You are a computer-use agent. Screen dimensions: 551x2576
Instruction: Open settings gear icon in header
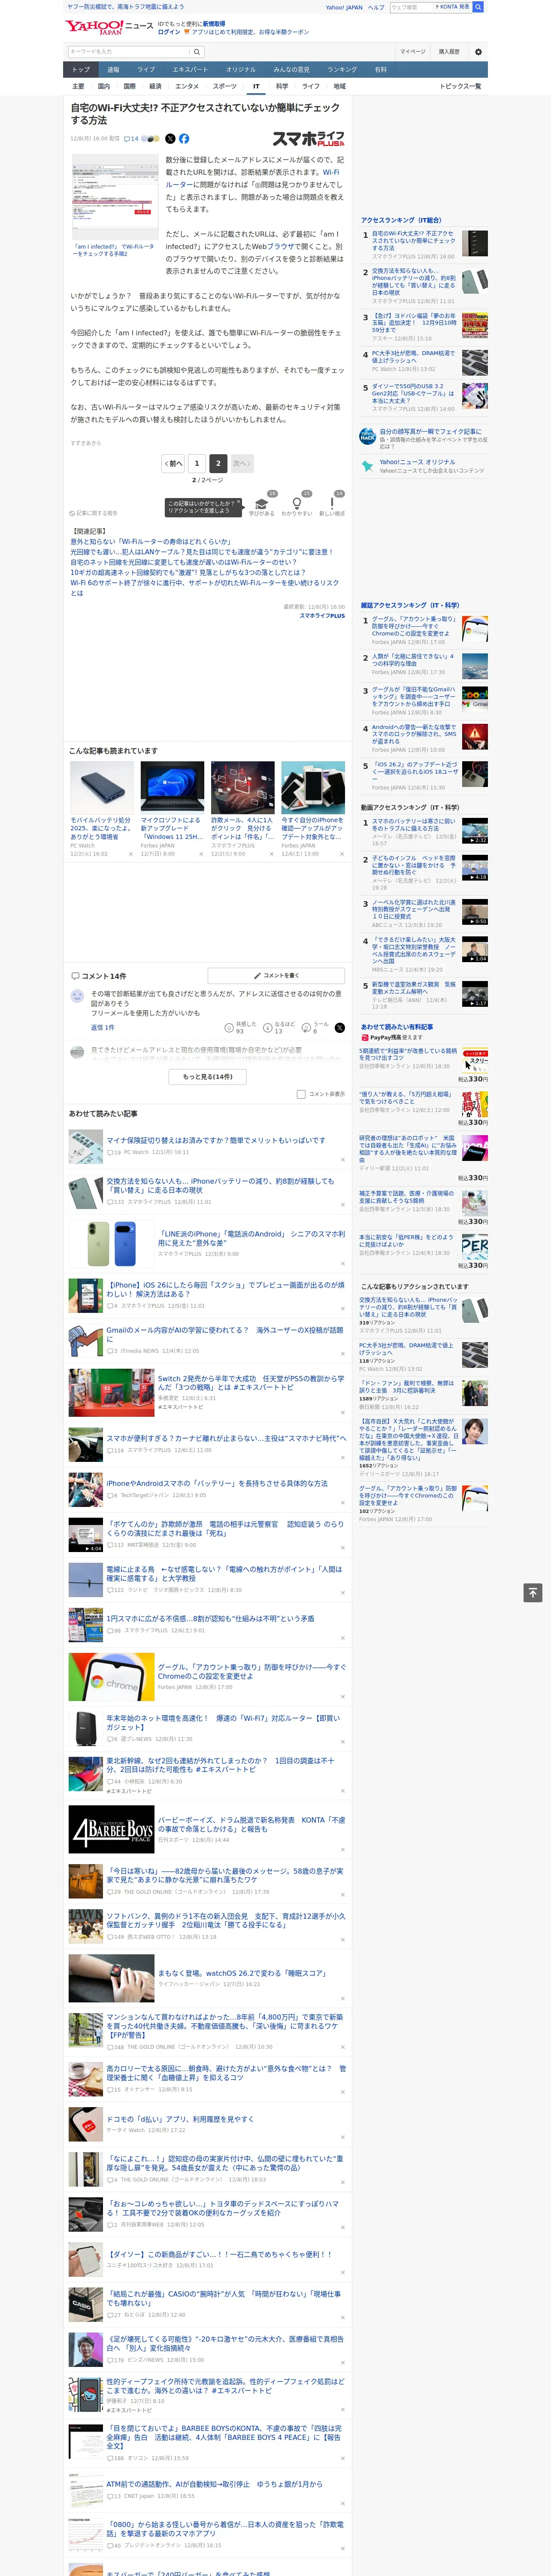[x=478, y=52]
